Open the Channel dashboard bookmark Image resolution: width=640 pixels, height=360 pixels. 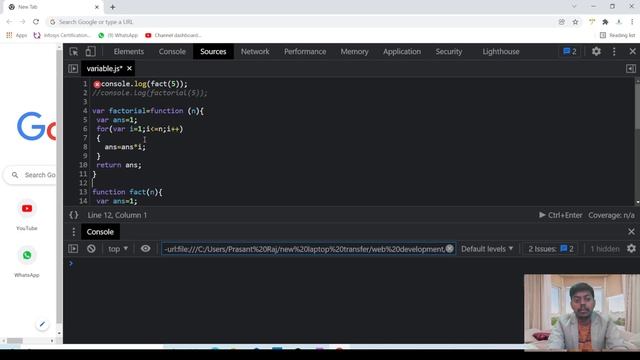173,36
